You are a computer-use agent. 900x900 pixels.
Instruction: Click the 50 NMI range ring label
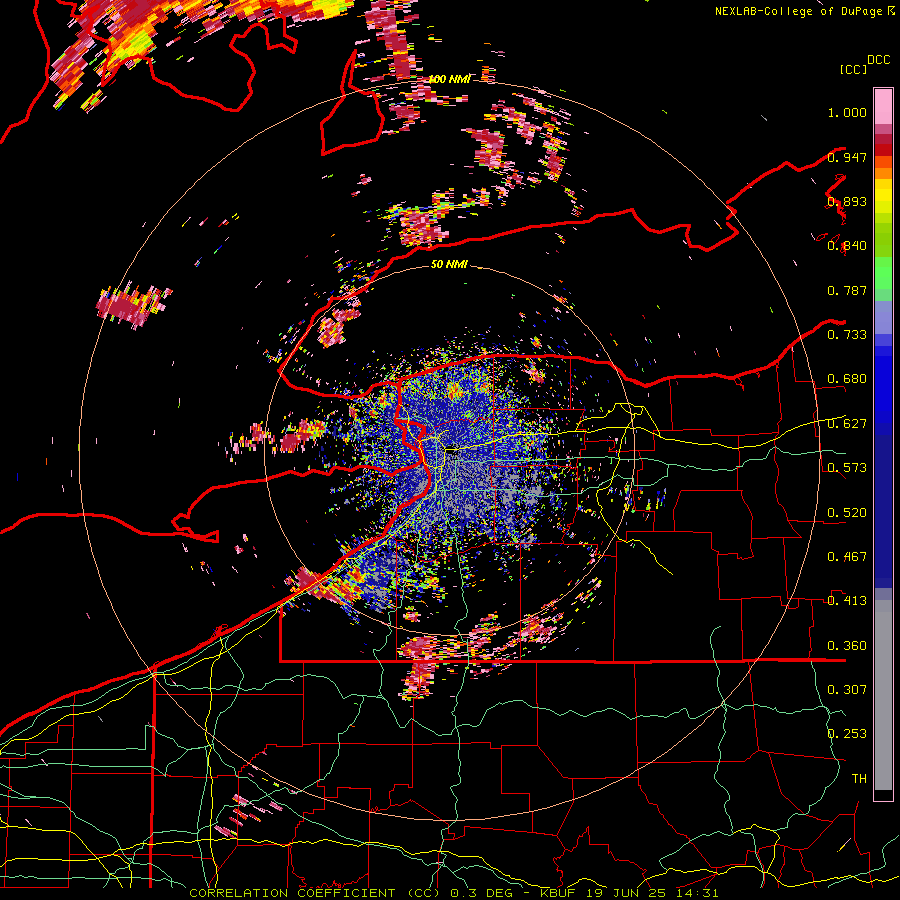pyautogui.click(x=449, y=264)
